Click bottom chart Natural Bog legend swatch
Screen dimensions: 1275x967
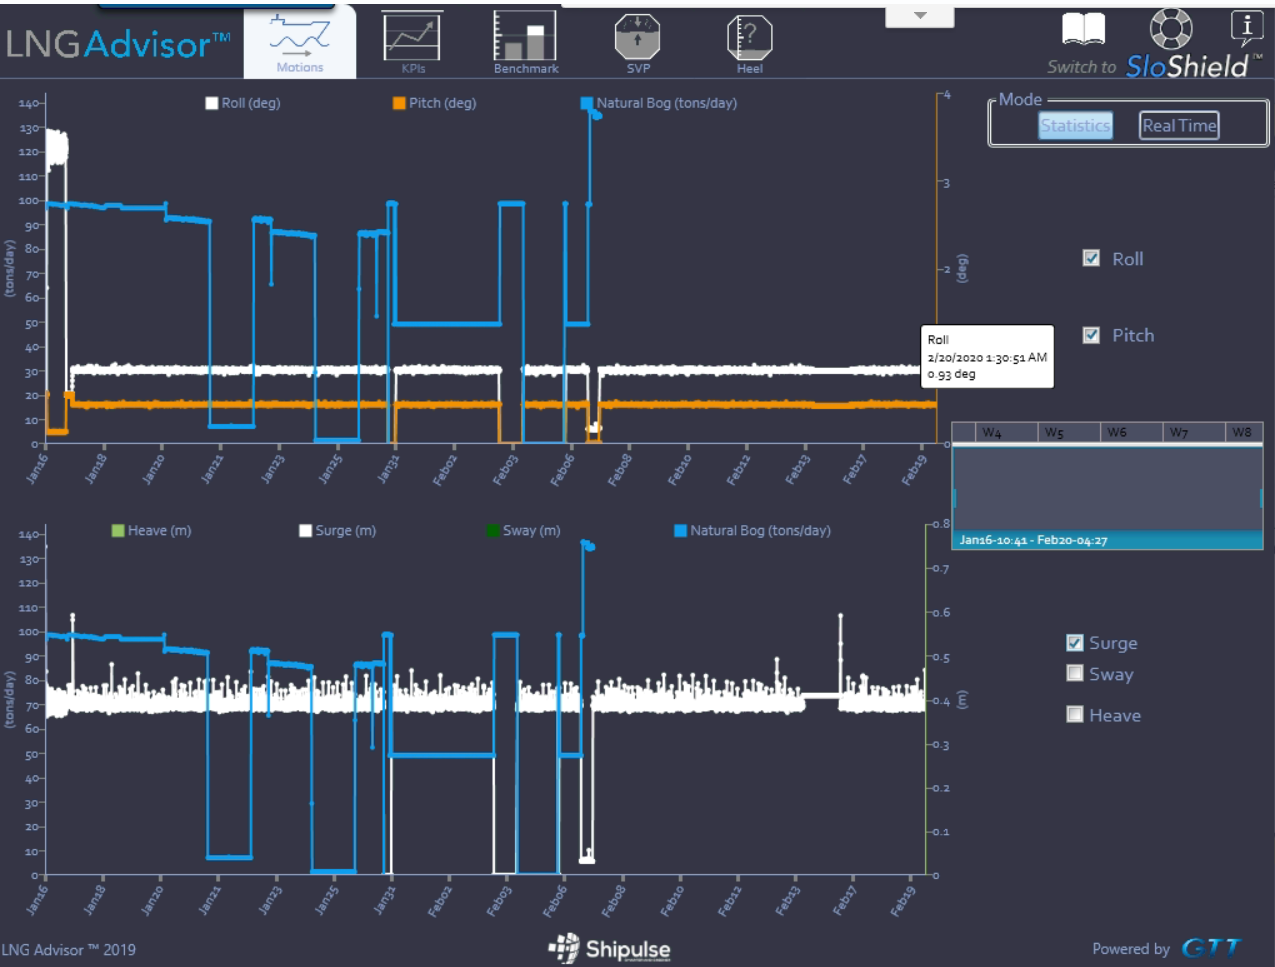681,531
